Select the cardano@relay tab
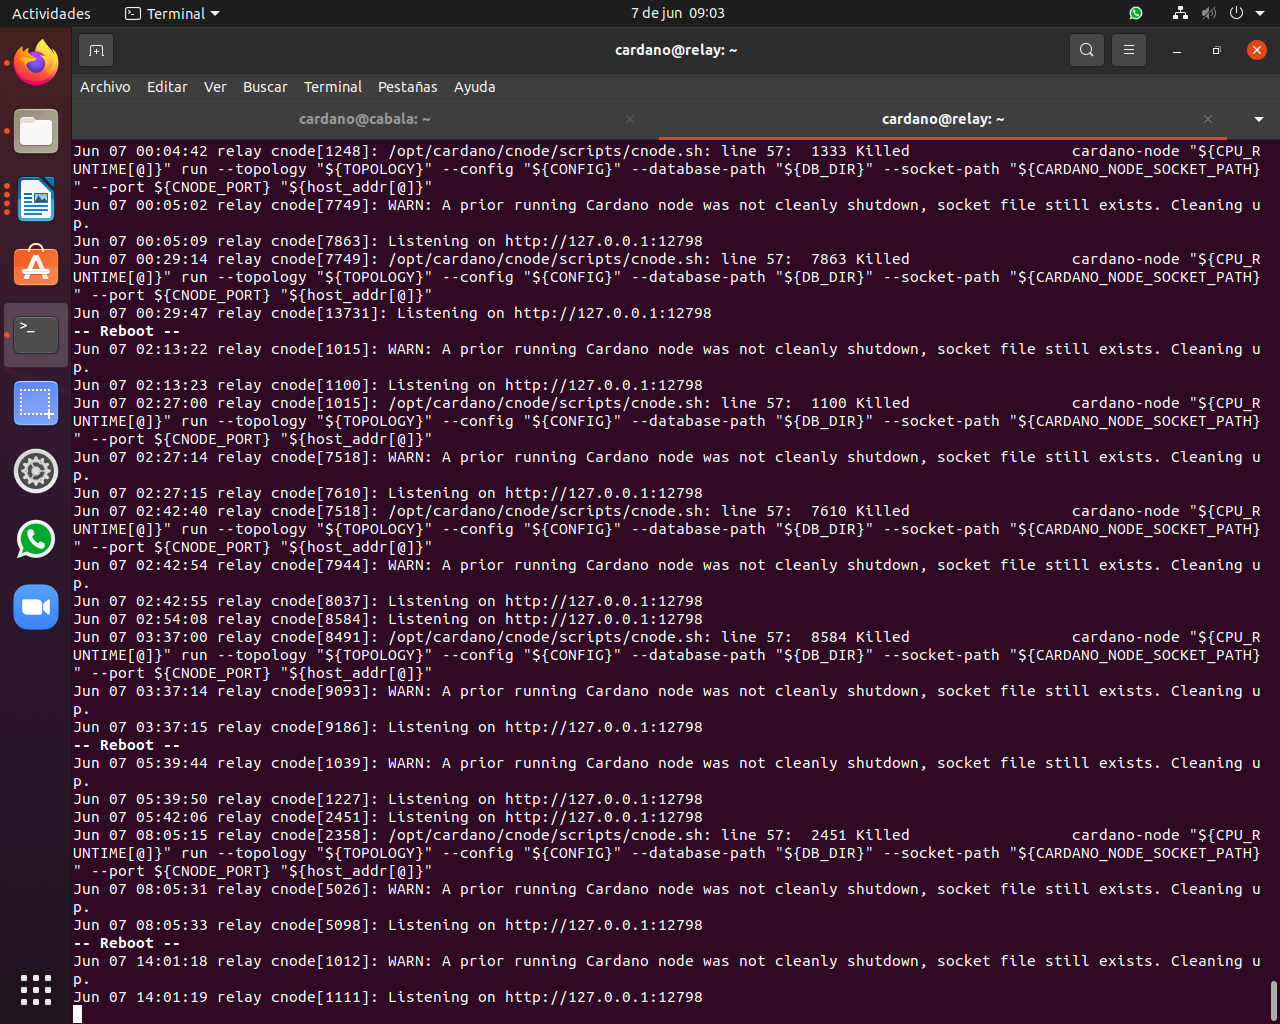 (x=943, y=119)
